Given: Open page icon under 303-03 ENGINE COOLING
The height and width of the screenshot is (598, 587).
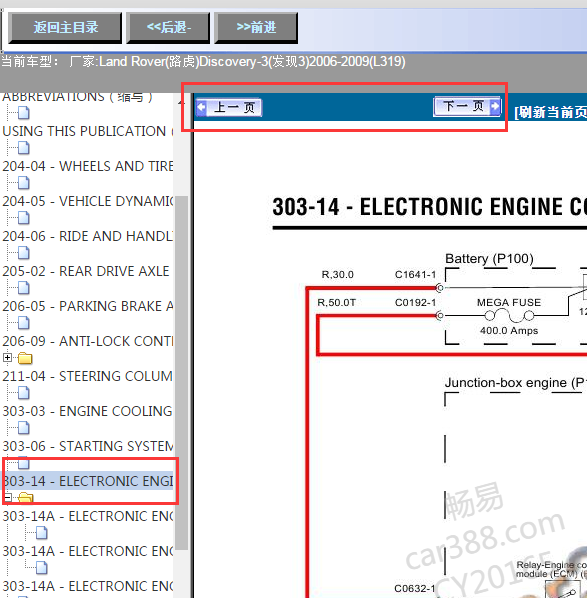Looking at the screenshot, I should (x=24, y=428).
